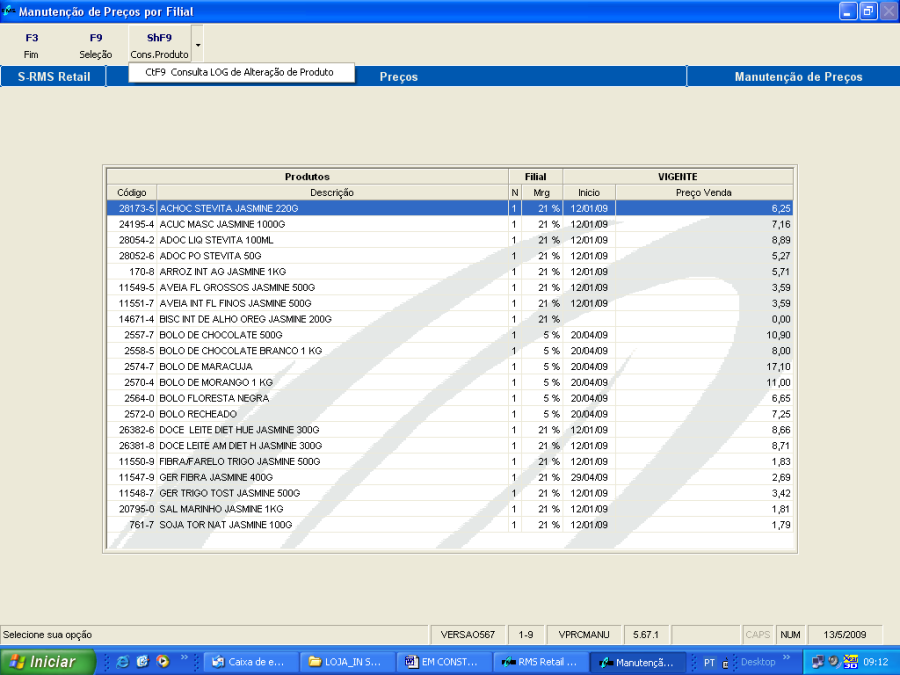Click the 0,00 price cell
Screen dimensions: 900x675
(x=704, y=319)
